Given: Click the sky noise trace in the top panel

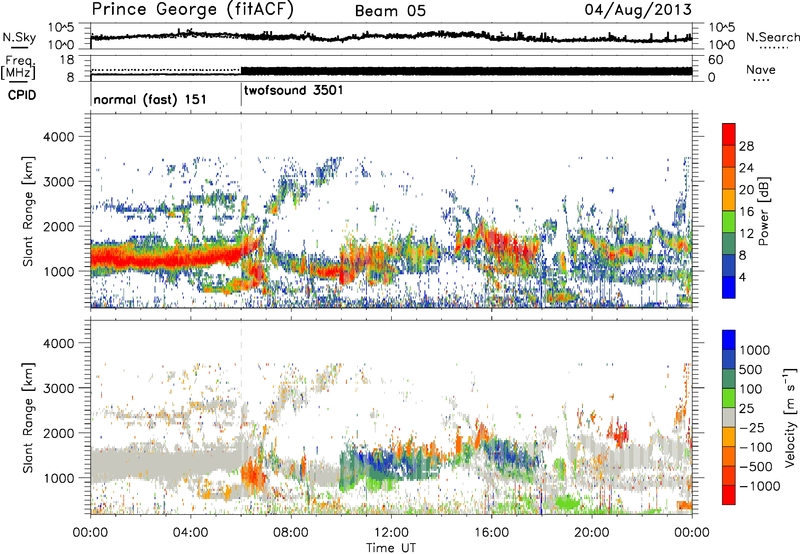Looking at the screenshot, I should pos(391,36).
